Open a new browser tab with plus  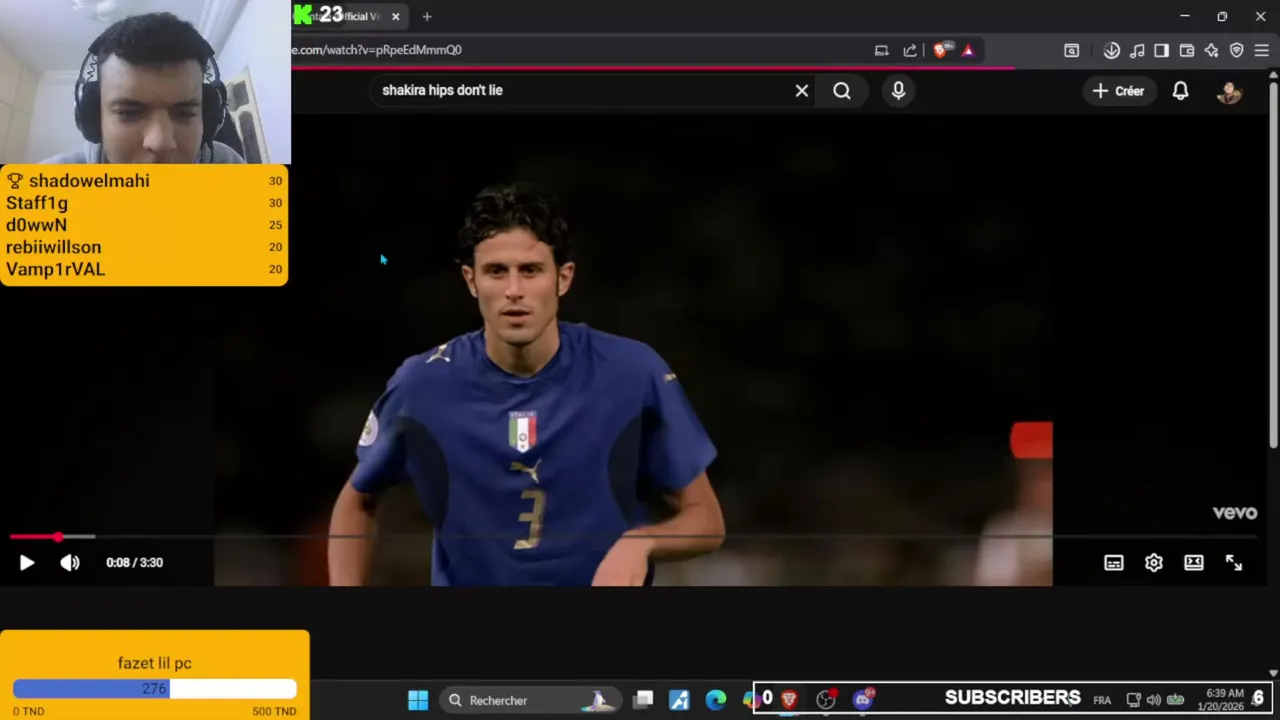[x=427, y=16]
